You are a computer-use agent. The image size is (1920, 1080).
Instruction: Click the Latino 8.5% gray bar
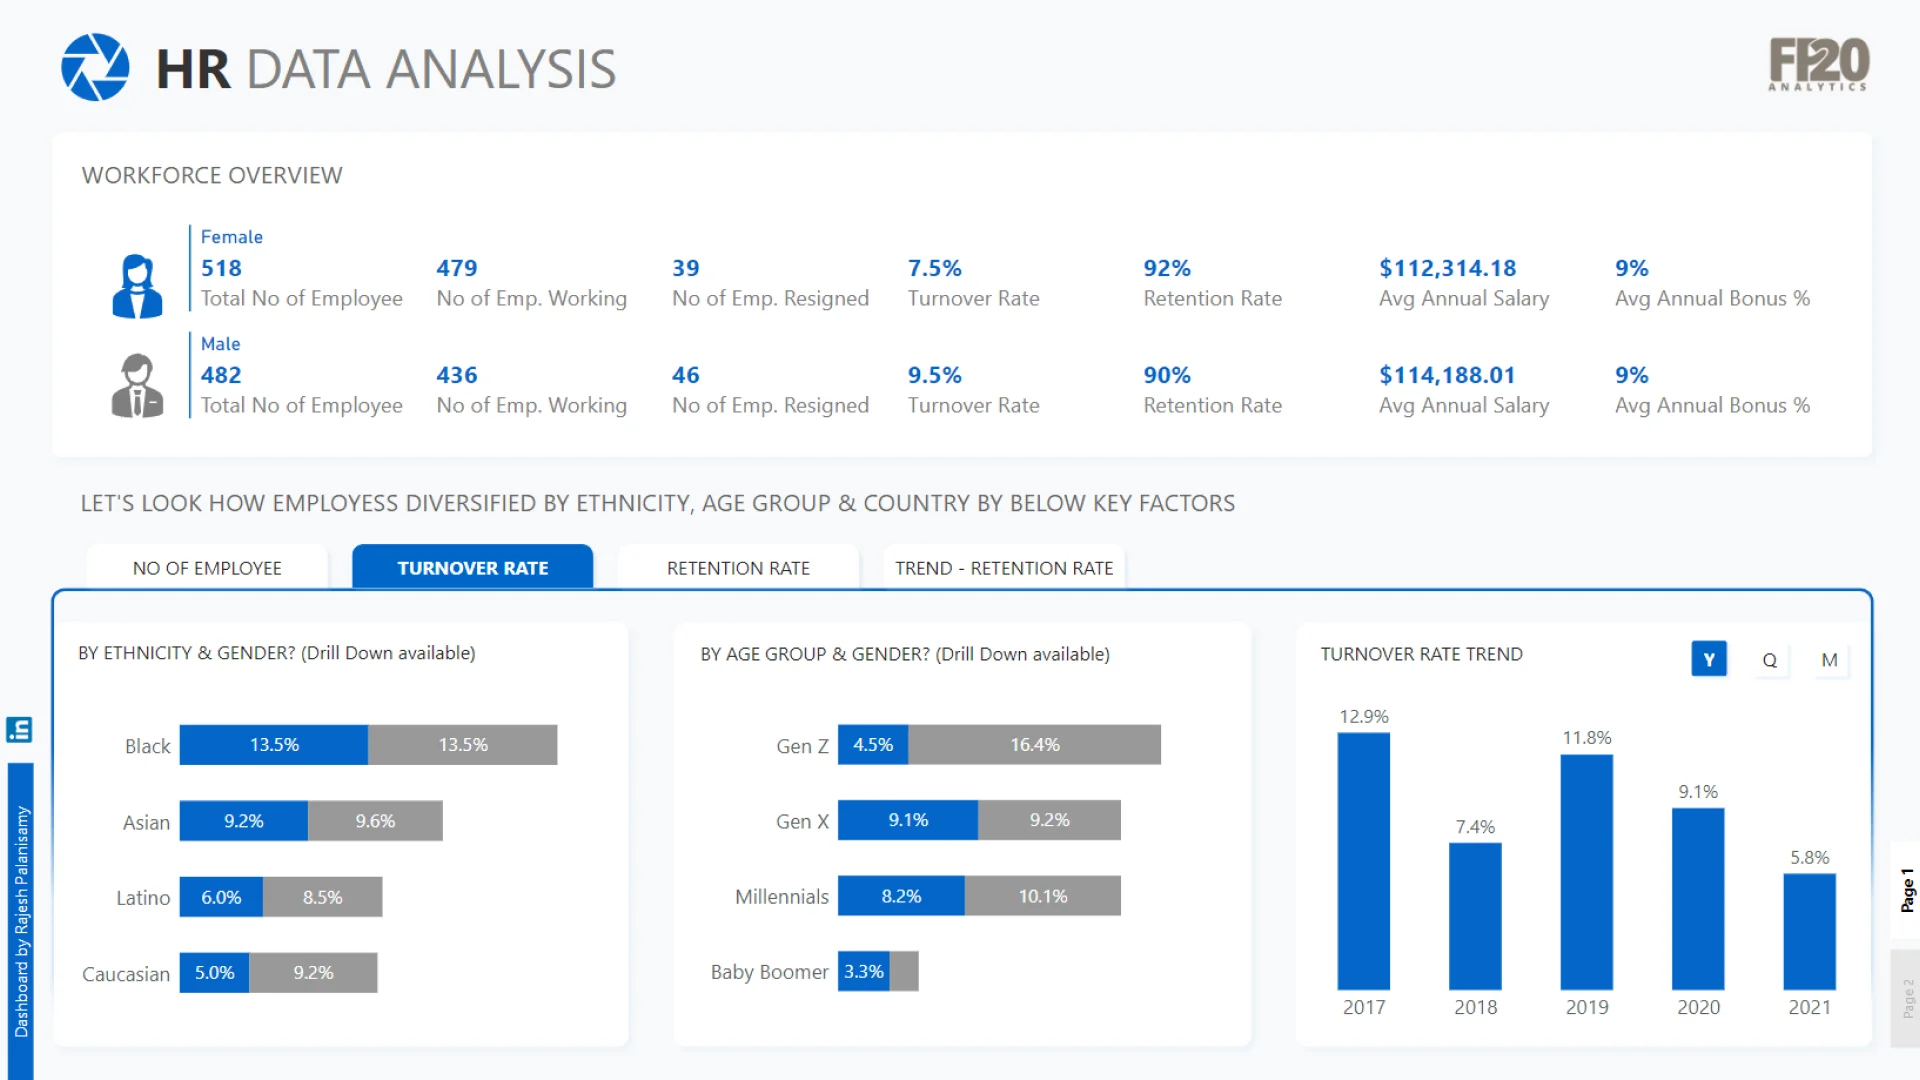pos(322,897)
